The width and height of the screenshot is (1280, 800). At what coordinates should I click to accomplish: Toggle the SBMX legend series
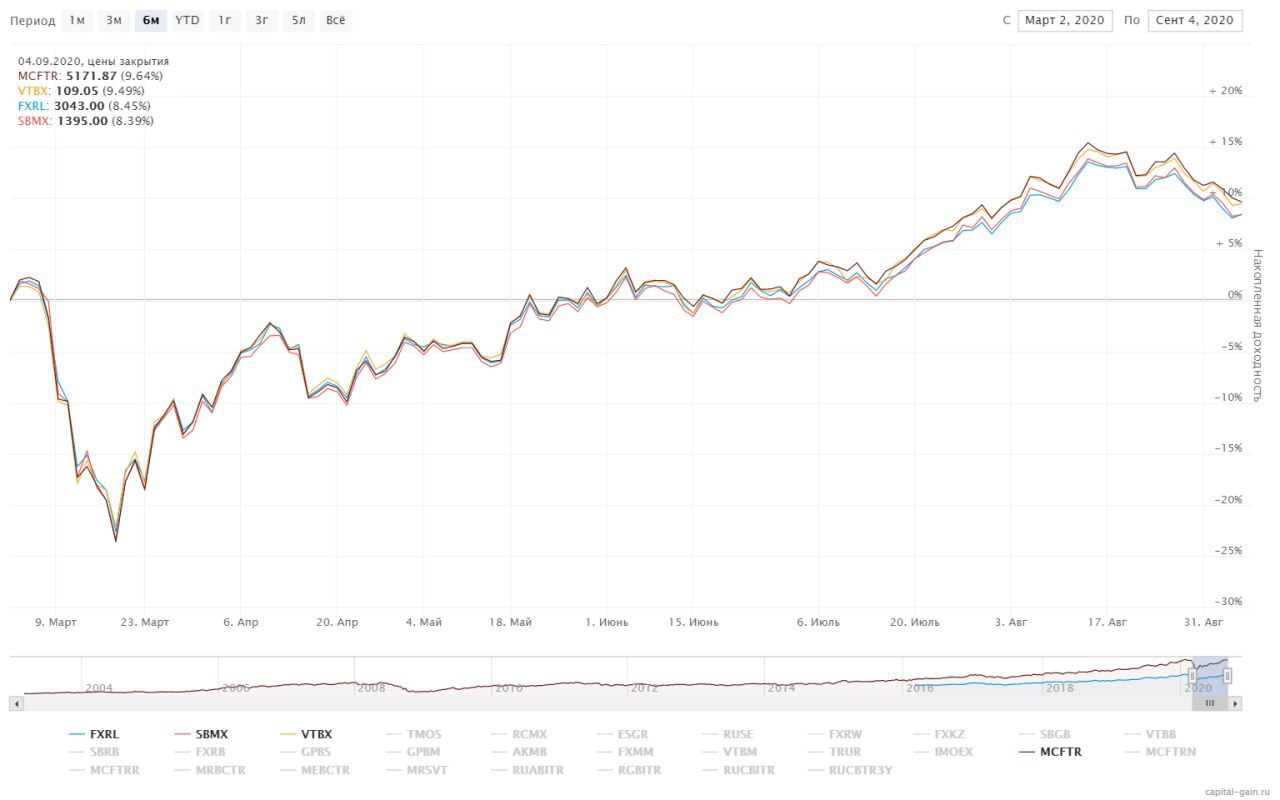coord(201,734)
